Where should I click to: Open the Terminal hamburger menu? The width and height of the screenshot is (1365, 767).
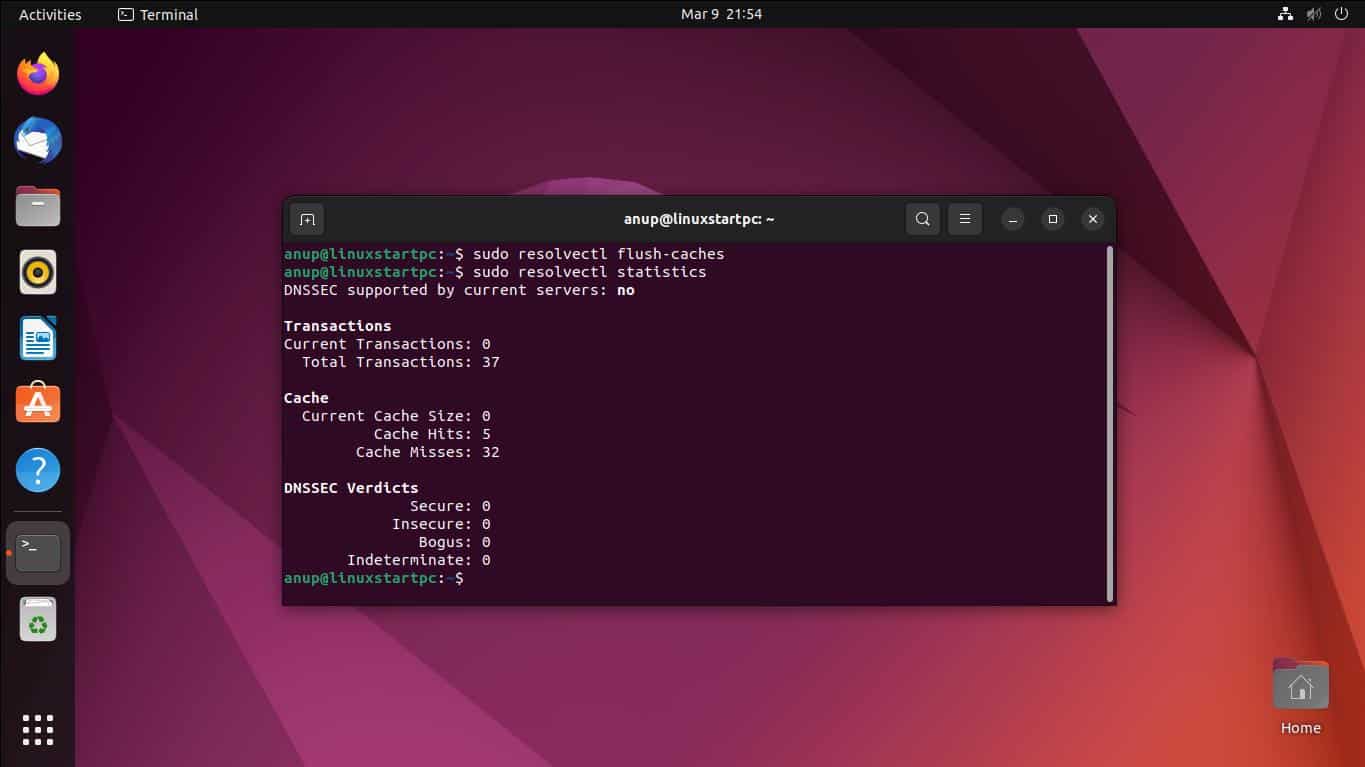pyautogui.click(x=965, y=219)
